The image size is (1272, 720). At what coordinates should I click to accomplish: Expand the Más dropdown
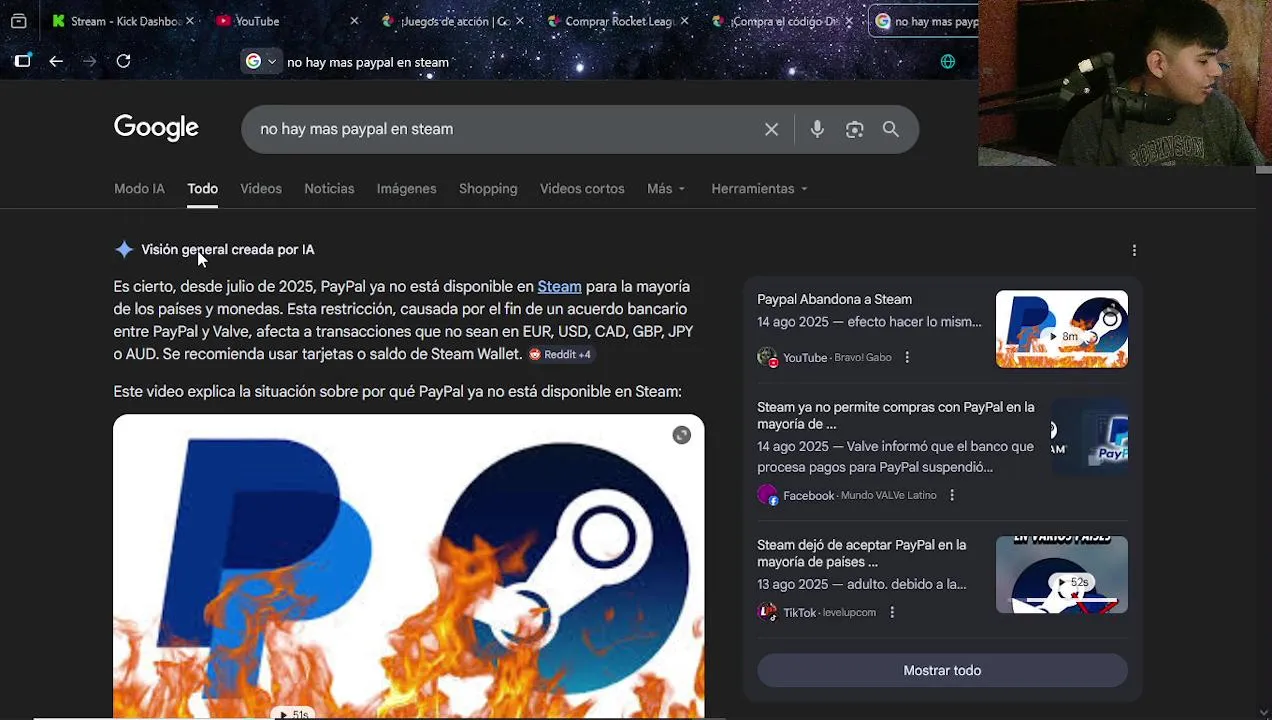666,188
